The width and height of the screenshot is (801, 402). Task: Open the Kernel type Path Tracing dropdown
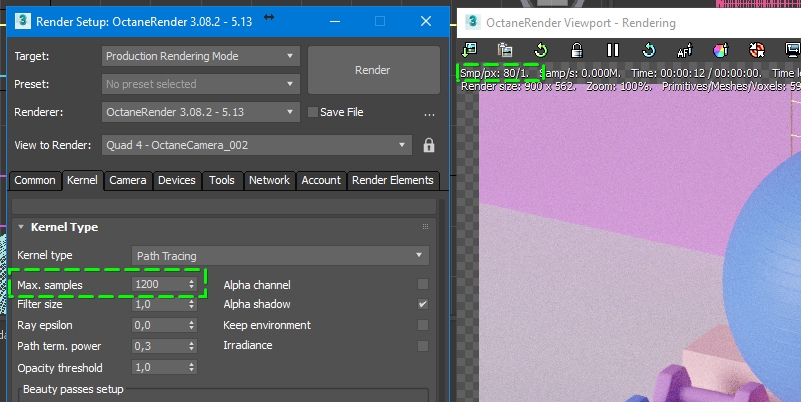click(x=280, y=255)
